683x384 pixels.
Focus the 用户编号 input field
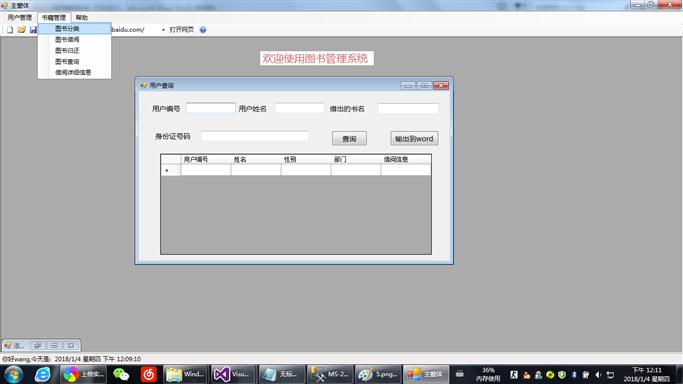pyautogui.click(x=211, y=108)
